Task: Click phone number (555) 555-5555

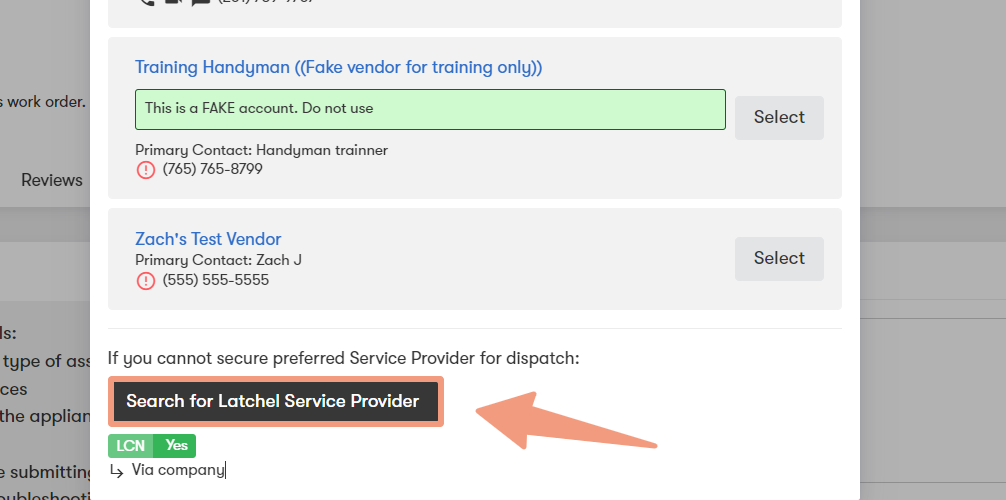Action: click(216, 280)
